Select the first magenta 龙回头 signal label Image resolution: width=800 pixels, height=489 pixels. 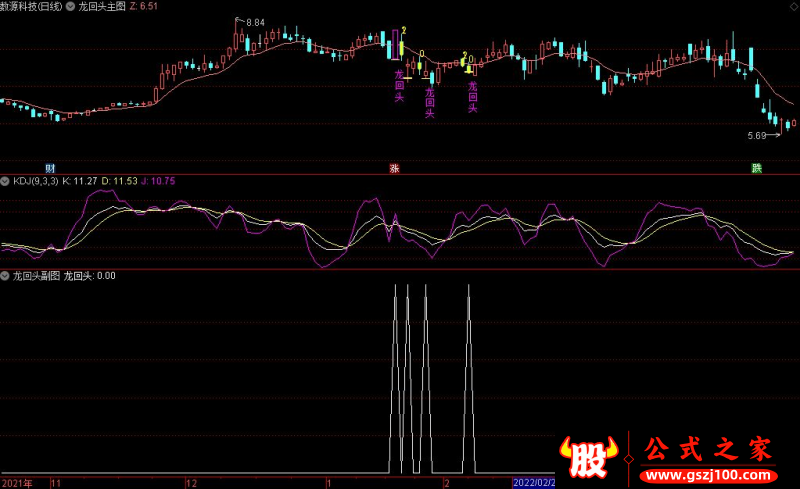tap(399, 86)
